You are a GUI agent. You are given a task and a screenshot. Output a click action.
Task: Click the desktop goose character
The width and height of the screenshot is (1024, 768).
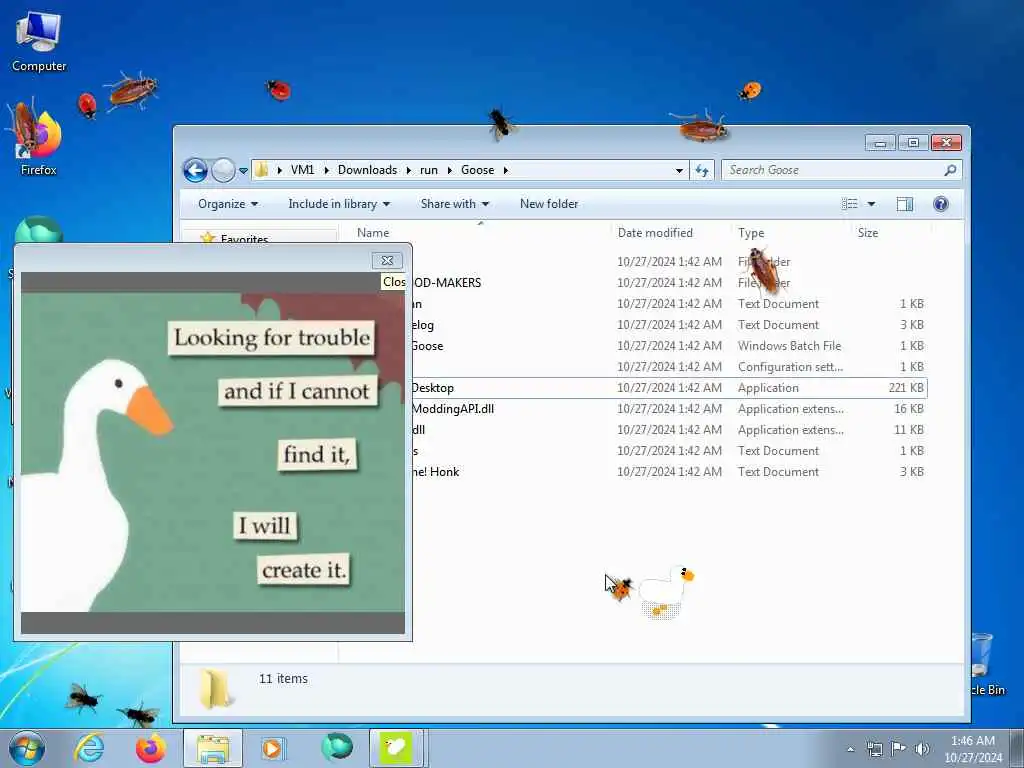pyautogui.click(x=666, y=590)
